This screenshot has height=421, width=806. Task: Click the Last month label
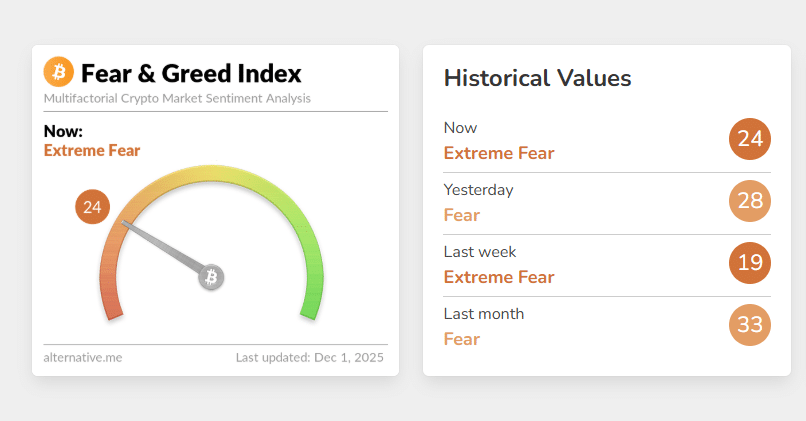pos(484,314)
